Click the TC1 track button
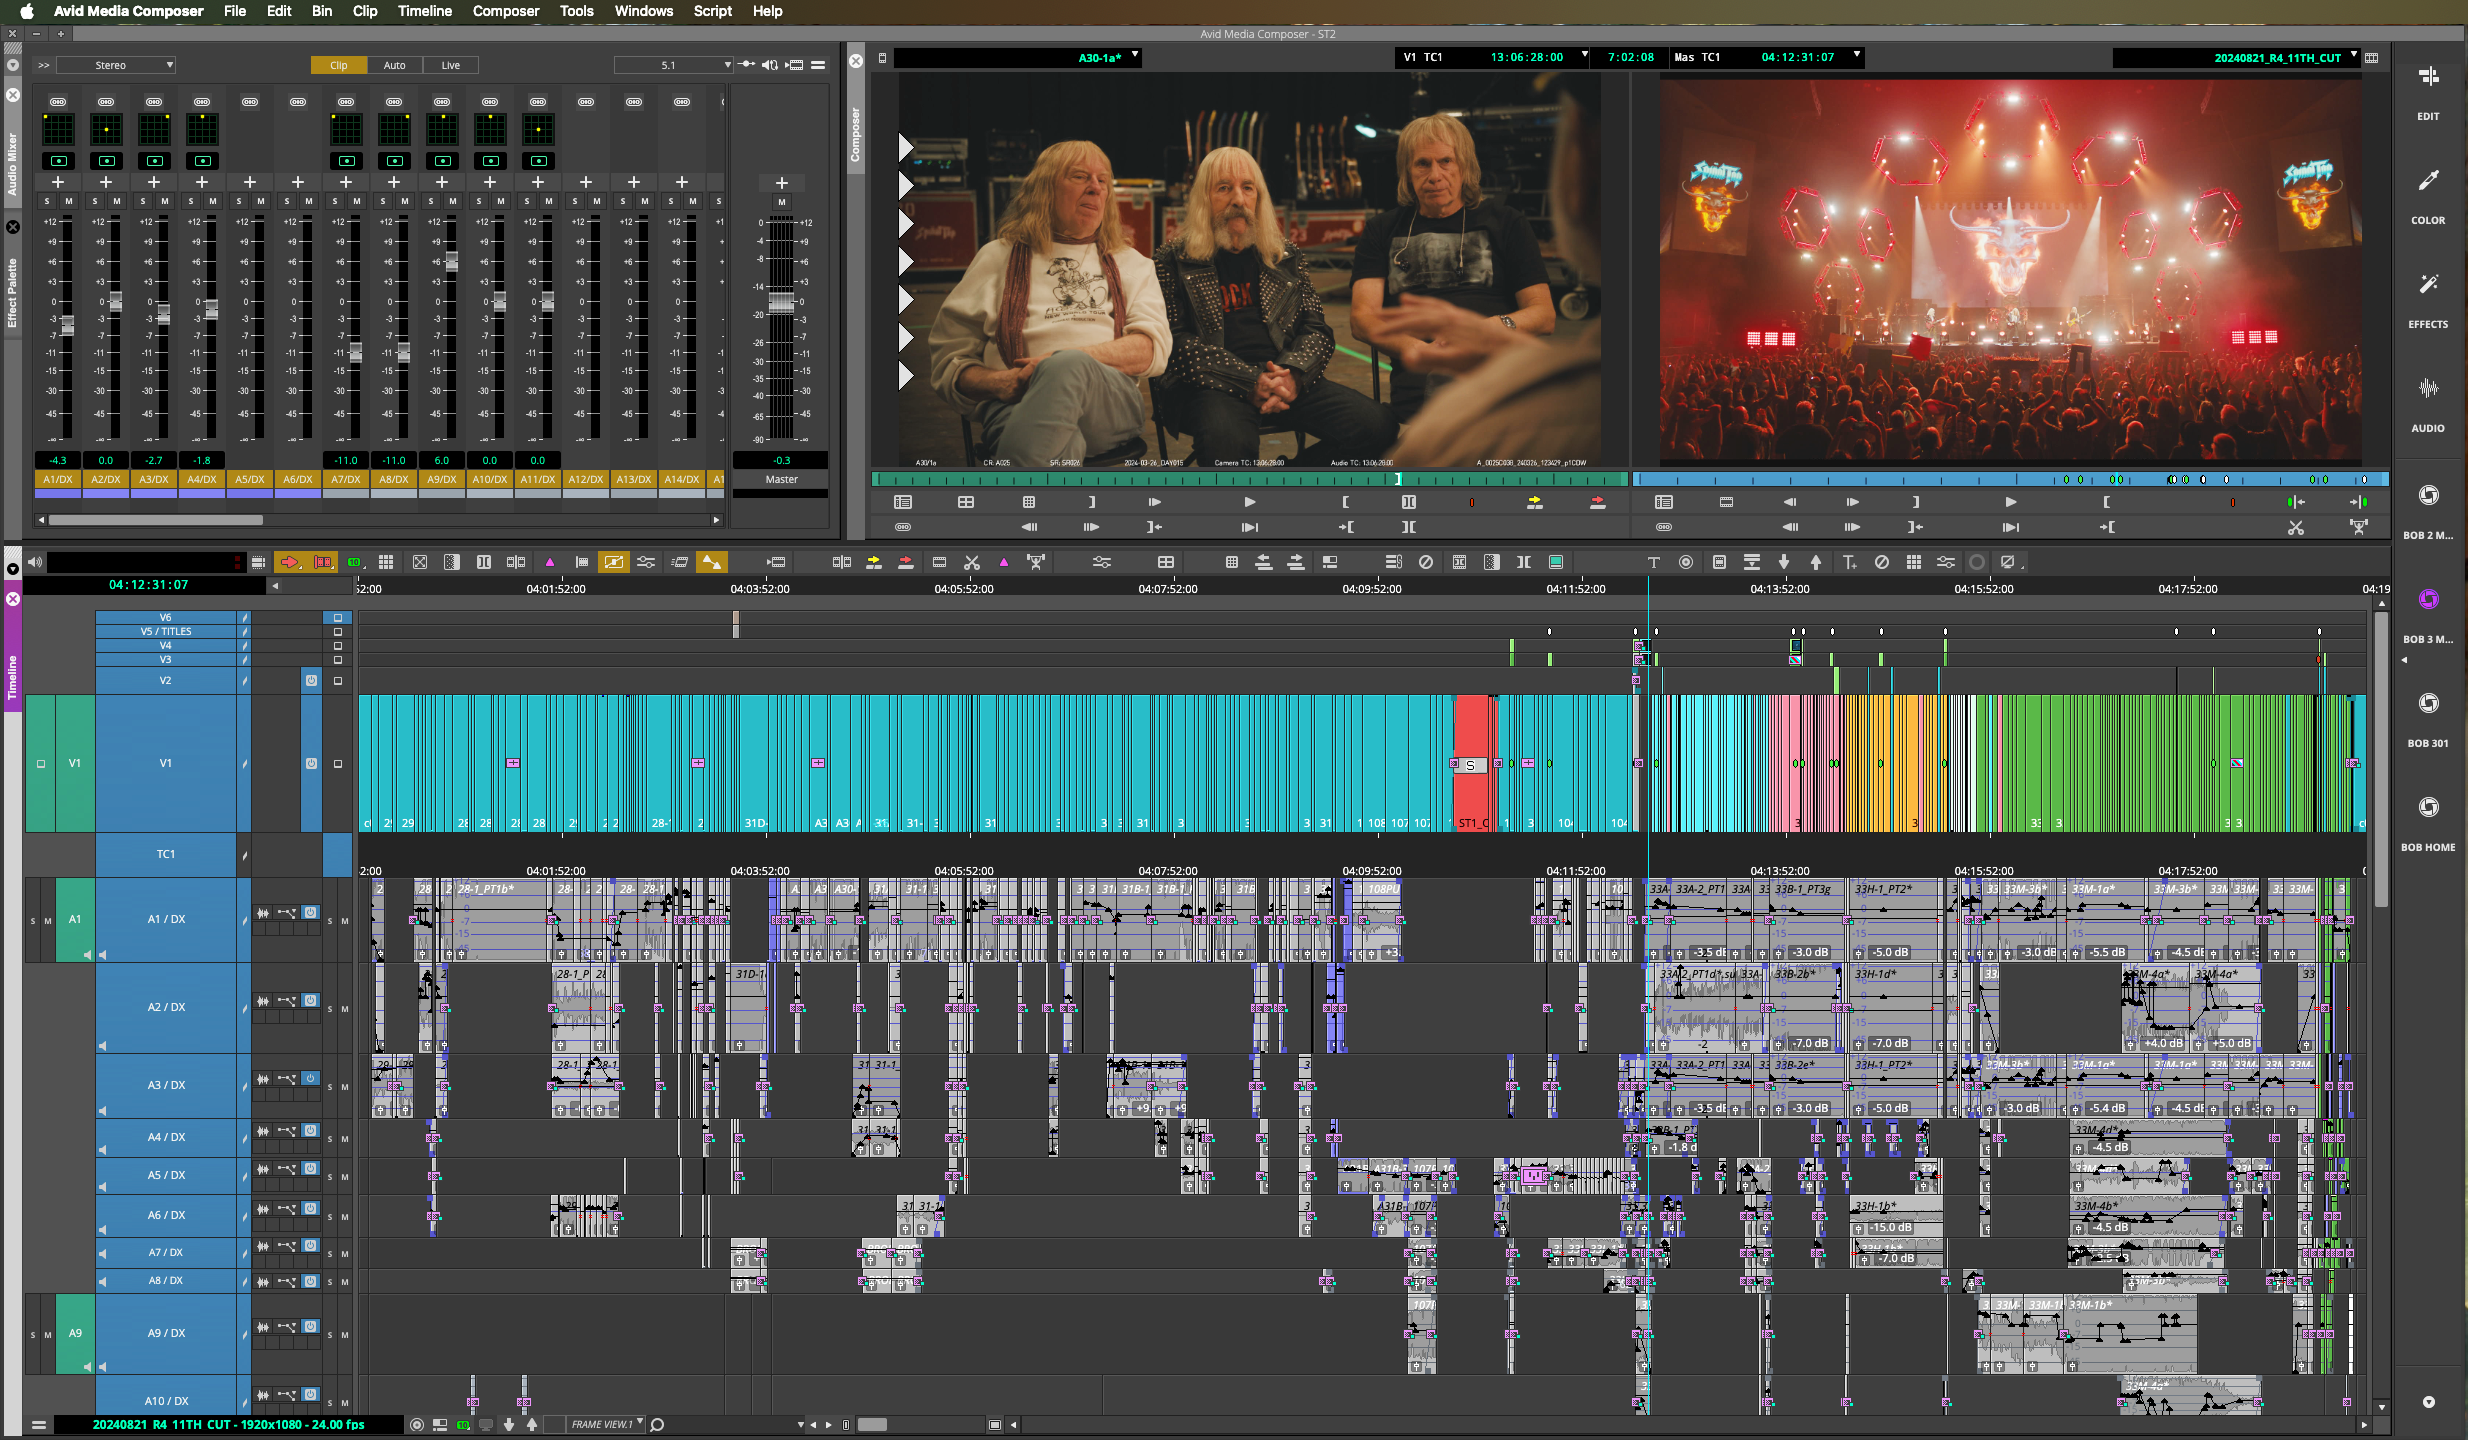 click(x=166, y=854)
